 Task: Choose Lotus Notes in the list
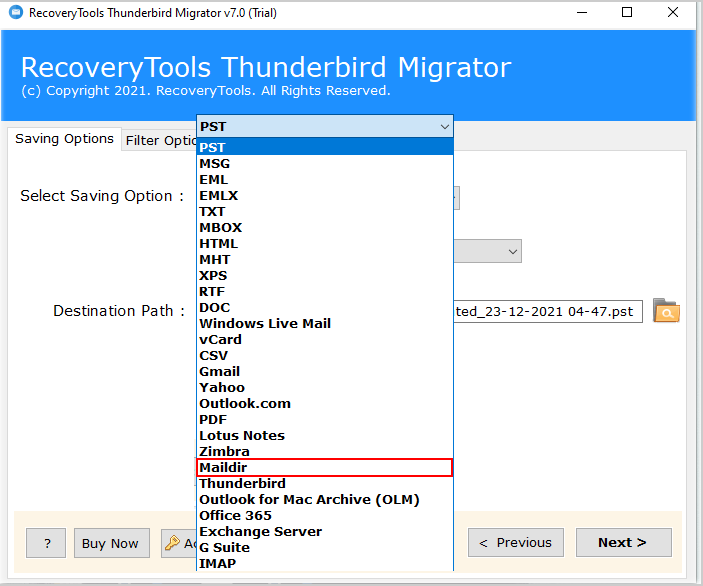pos(325,435)
